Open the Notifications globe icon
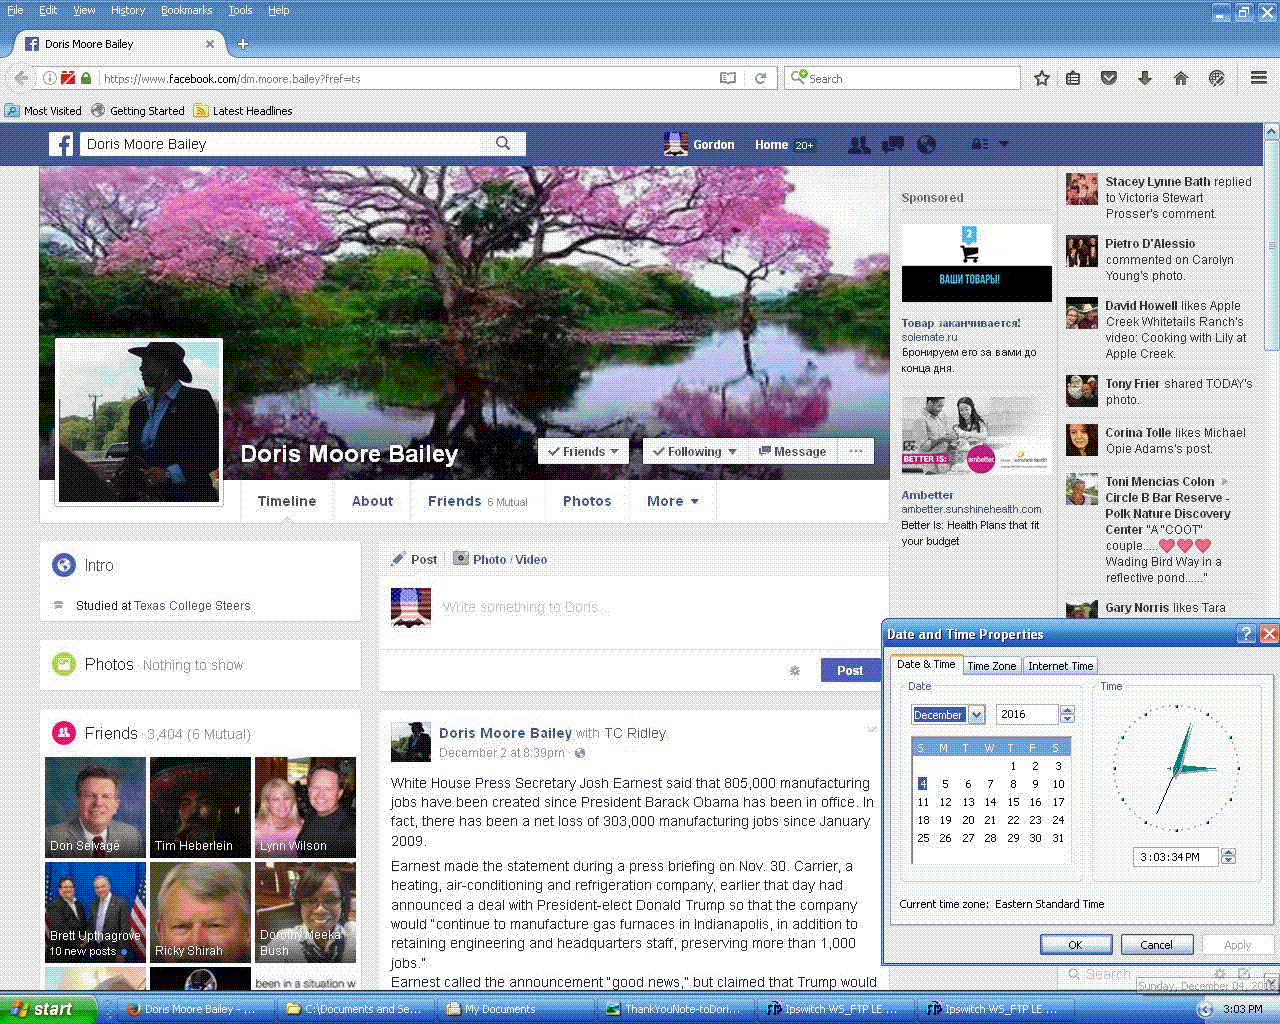This screenshot has height=1024, width=1280. pyautogui.click(x=927, y=145)
